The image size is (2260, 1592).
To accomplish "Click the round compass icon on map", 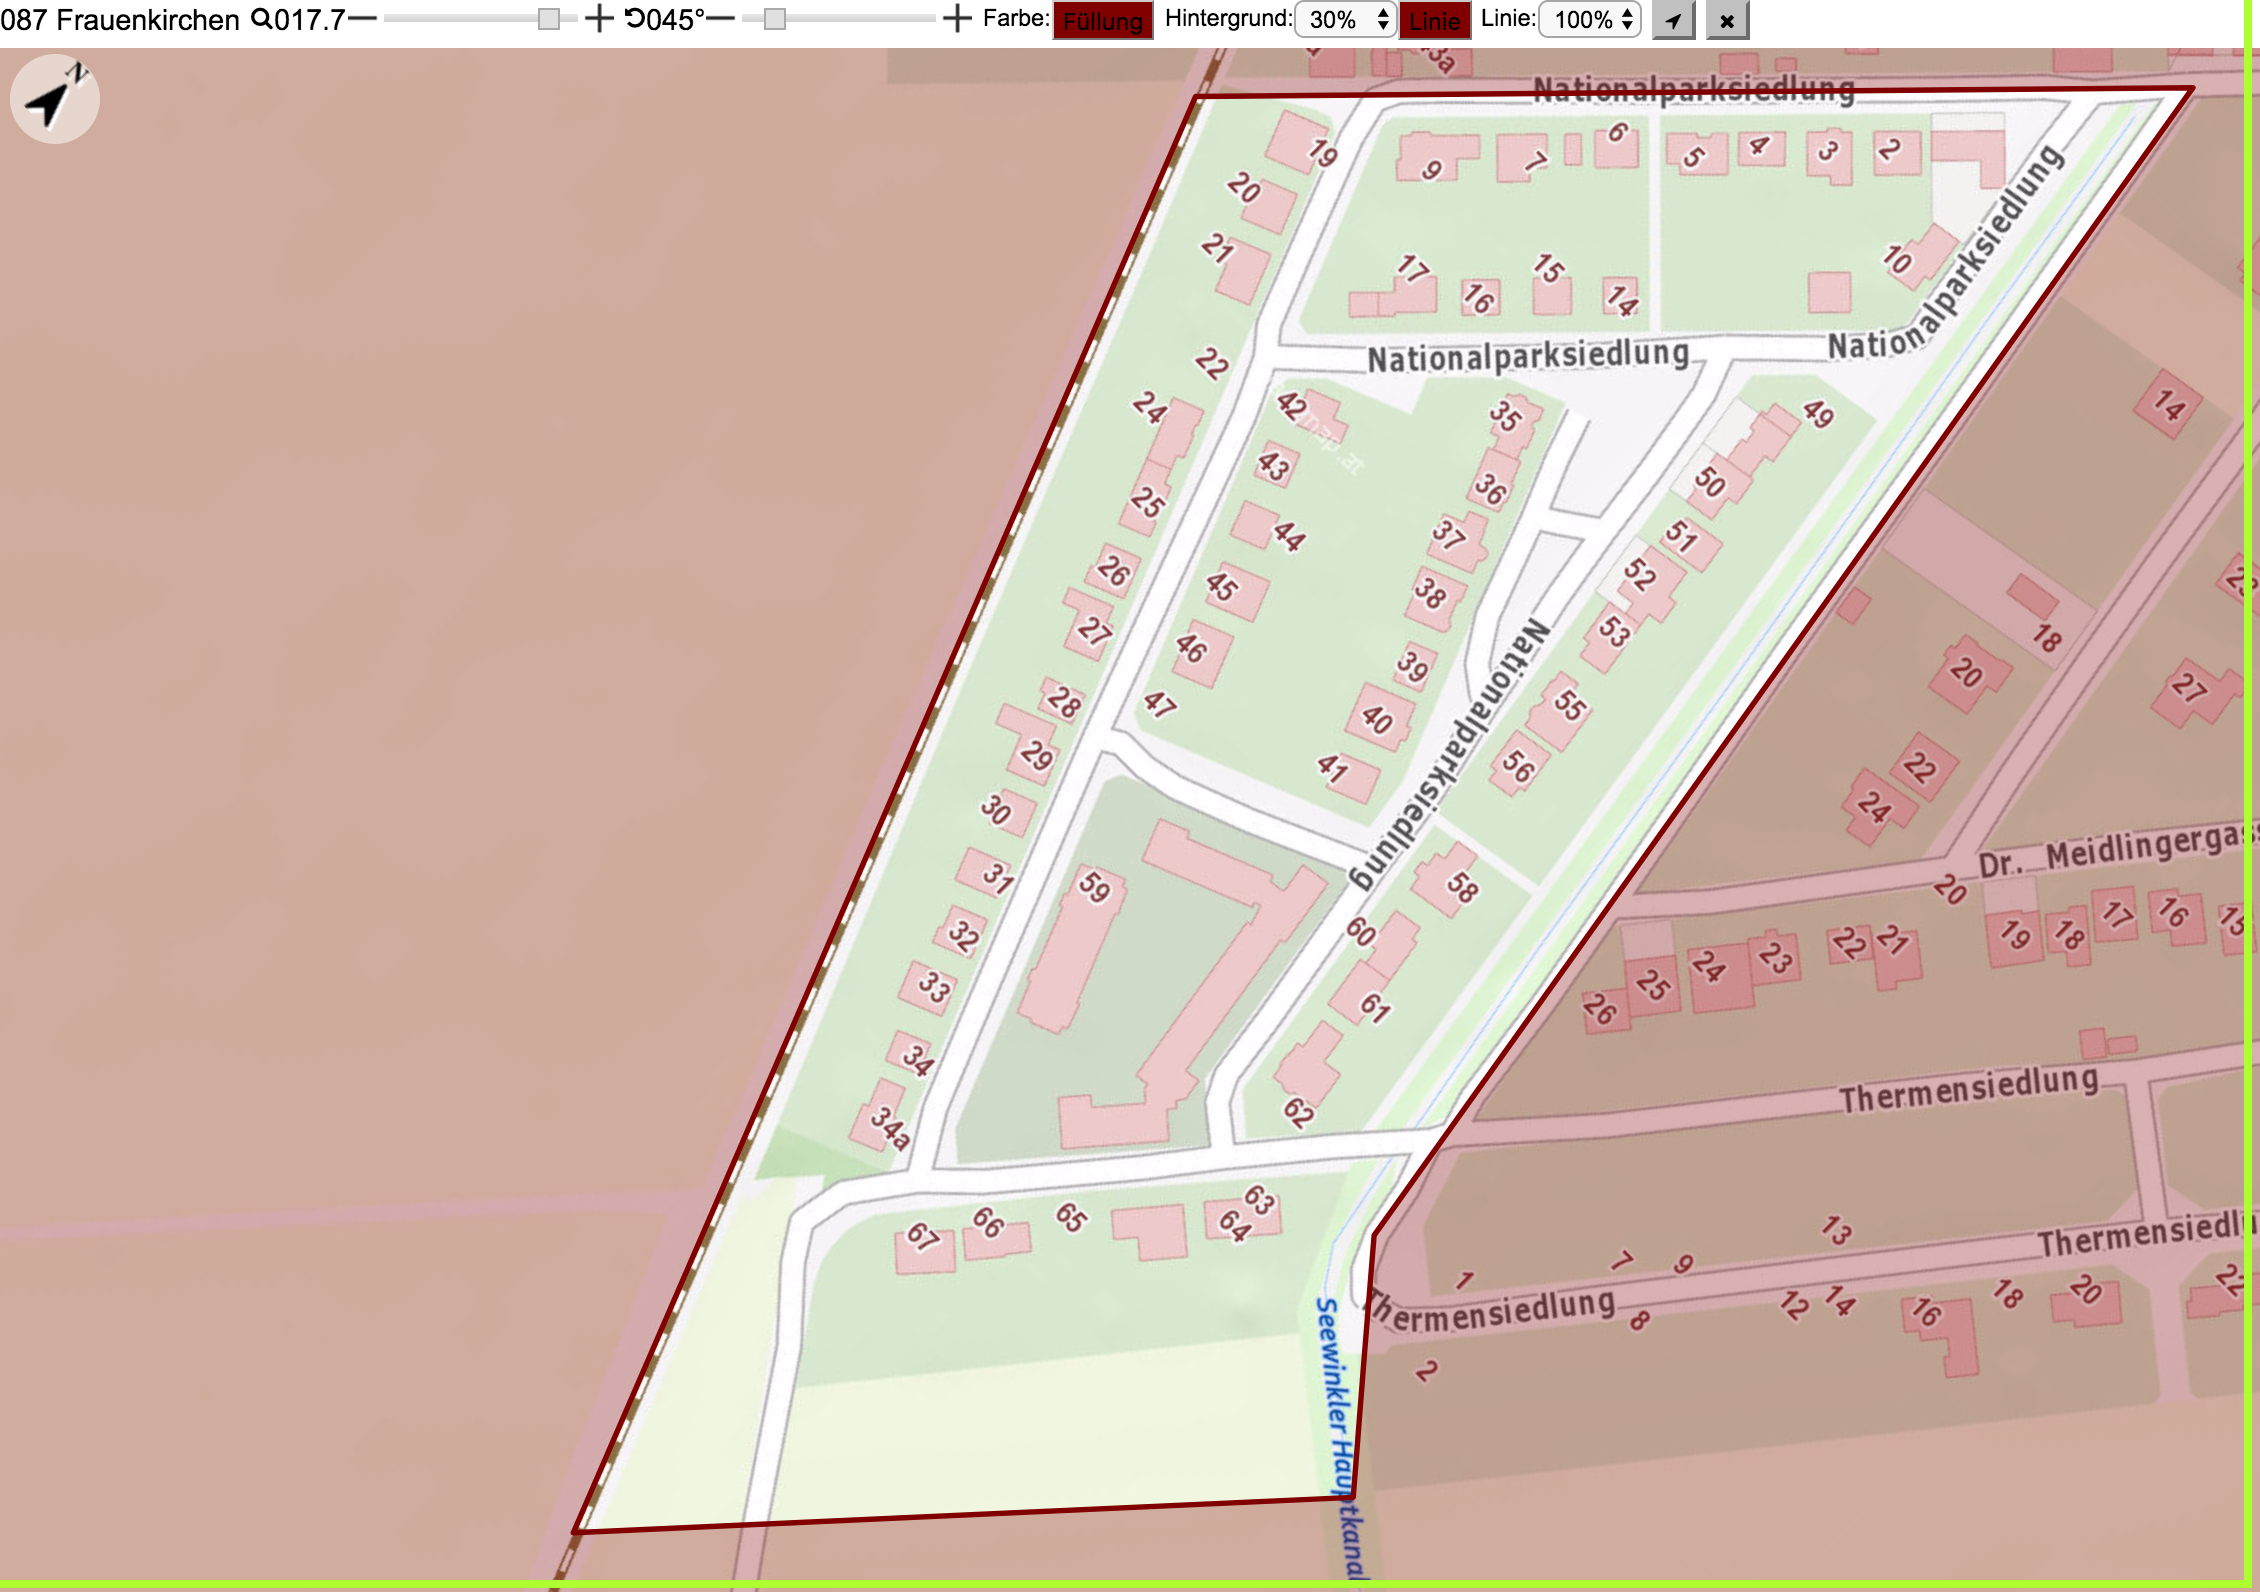I will pyautogui.click(x=55, y=99).
